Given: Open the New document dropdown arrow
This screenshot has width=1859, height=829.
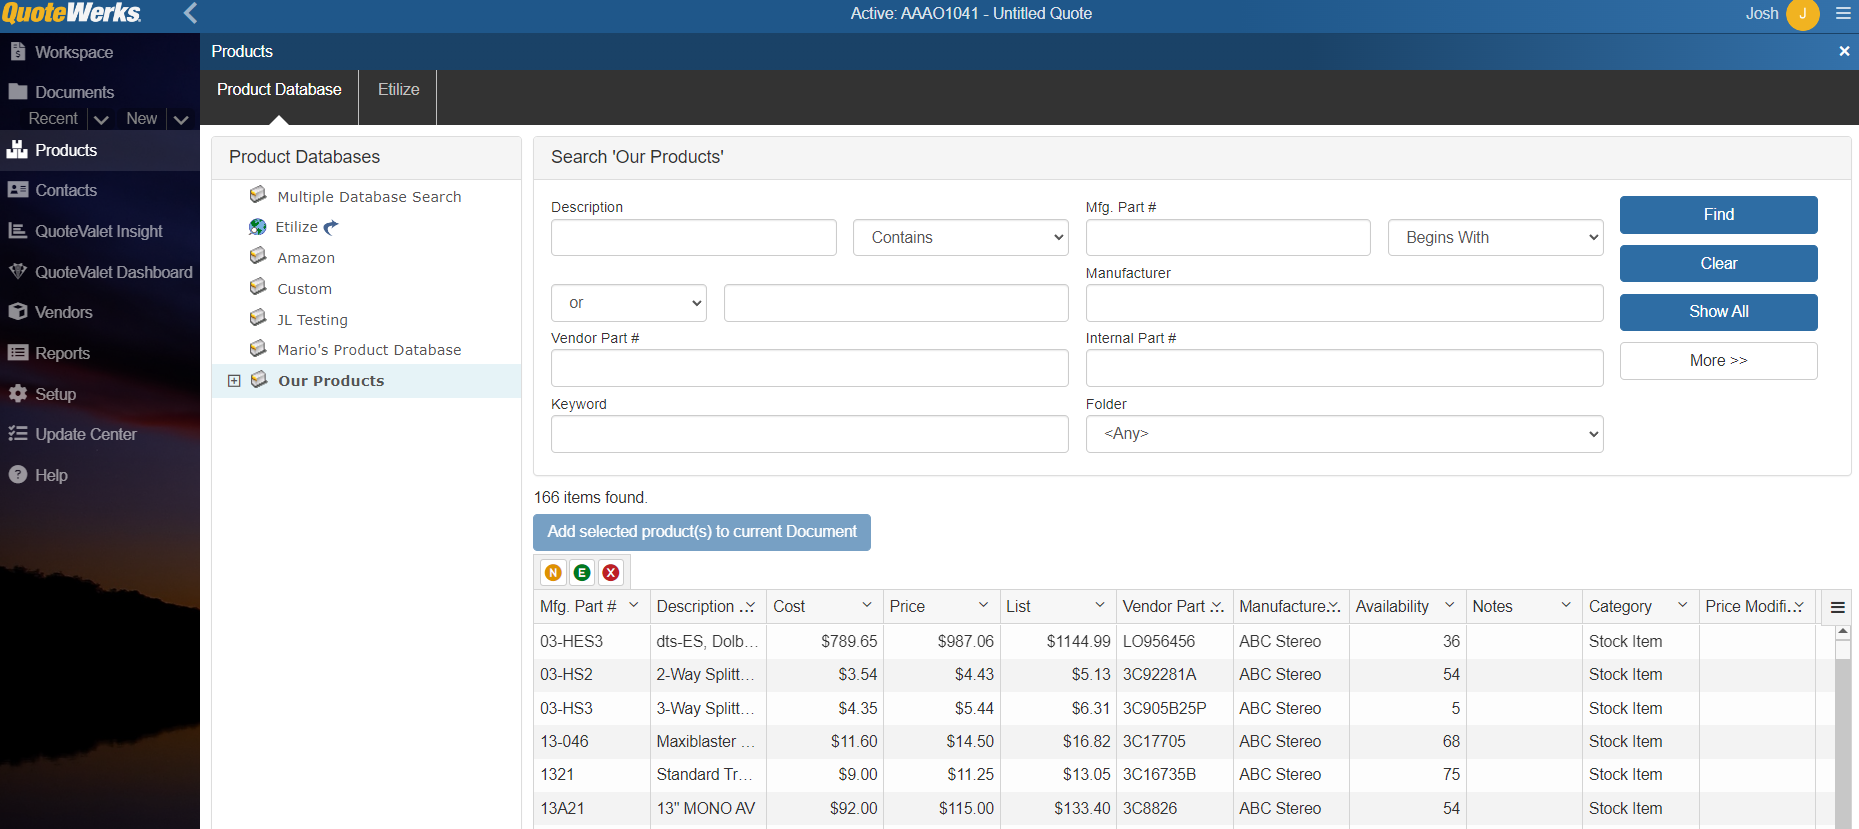Looking at the screenshot, I should [x=181, y=119].
